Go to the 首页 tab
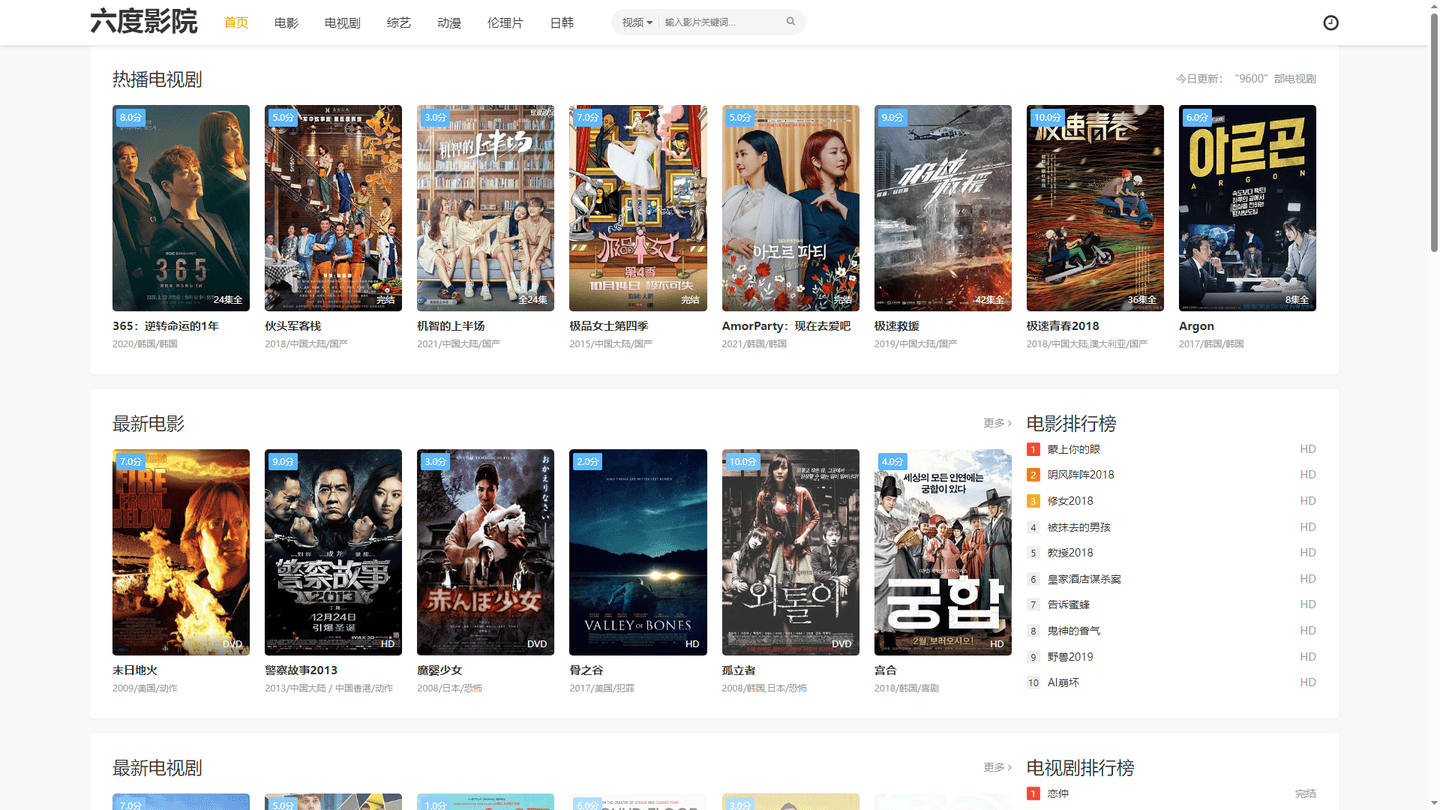The image size is (1440, 810). click(x=236, y=22)
